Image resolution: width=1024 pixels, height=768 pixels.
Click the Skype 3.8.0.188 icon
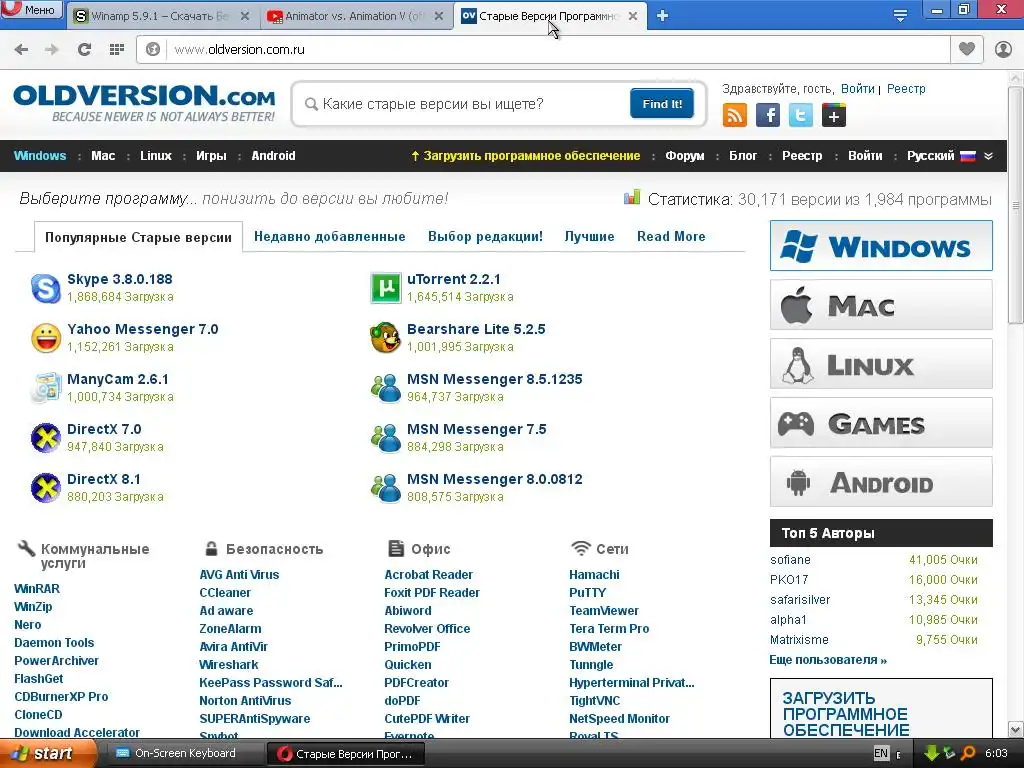(46, 288)
